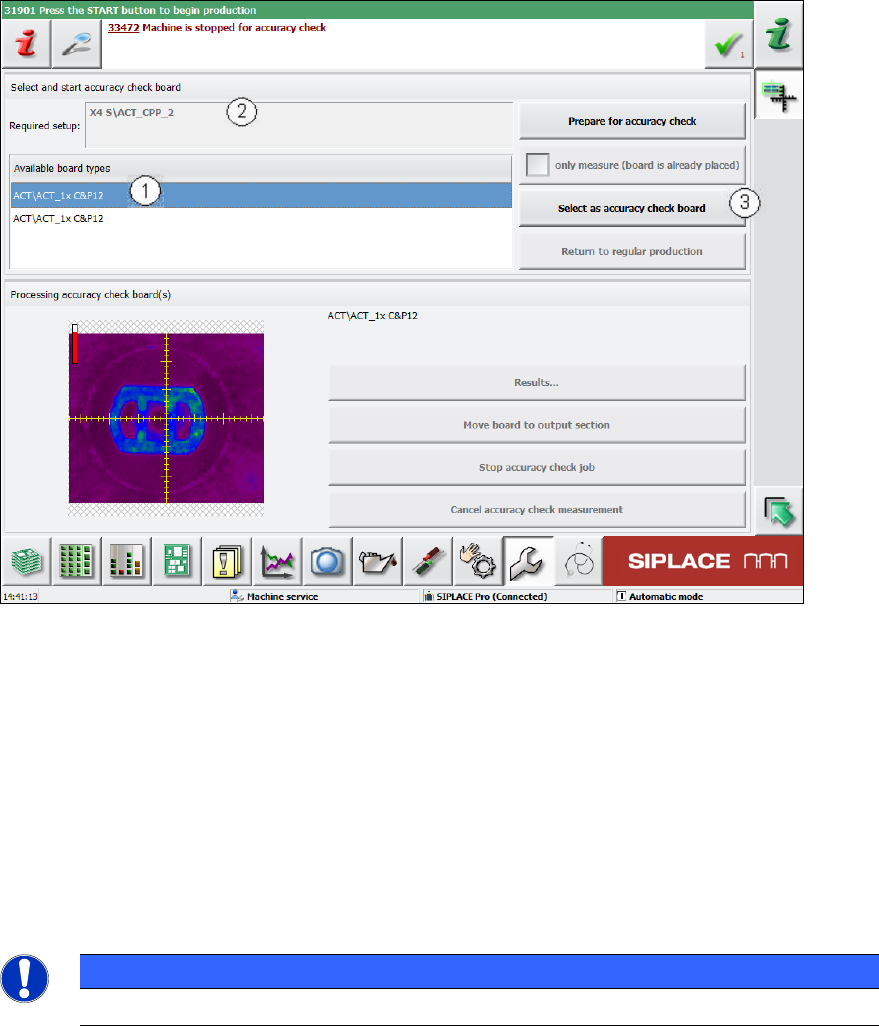Click Prepare for accuracy check button
Screen dimensions: 879x1026
pyautogui.click(x=632, y=121)
